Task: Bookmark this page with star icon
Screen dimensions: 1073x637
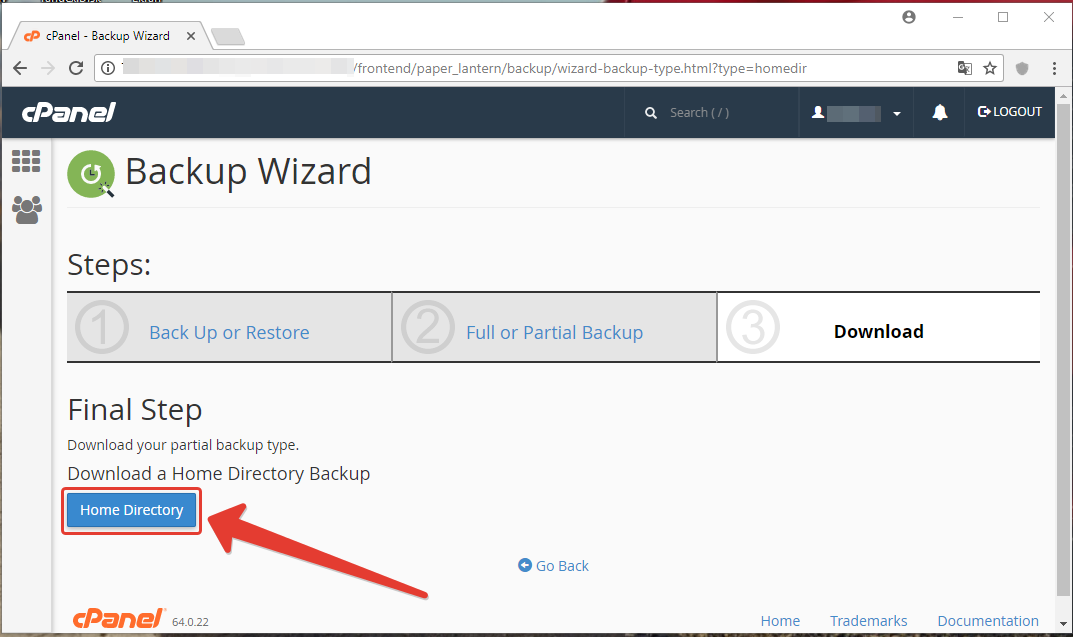Action: tap(989, 68)
